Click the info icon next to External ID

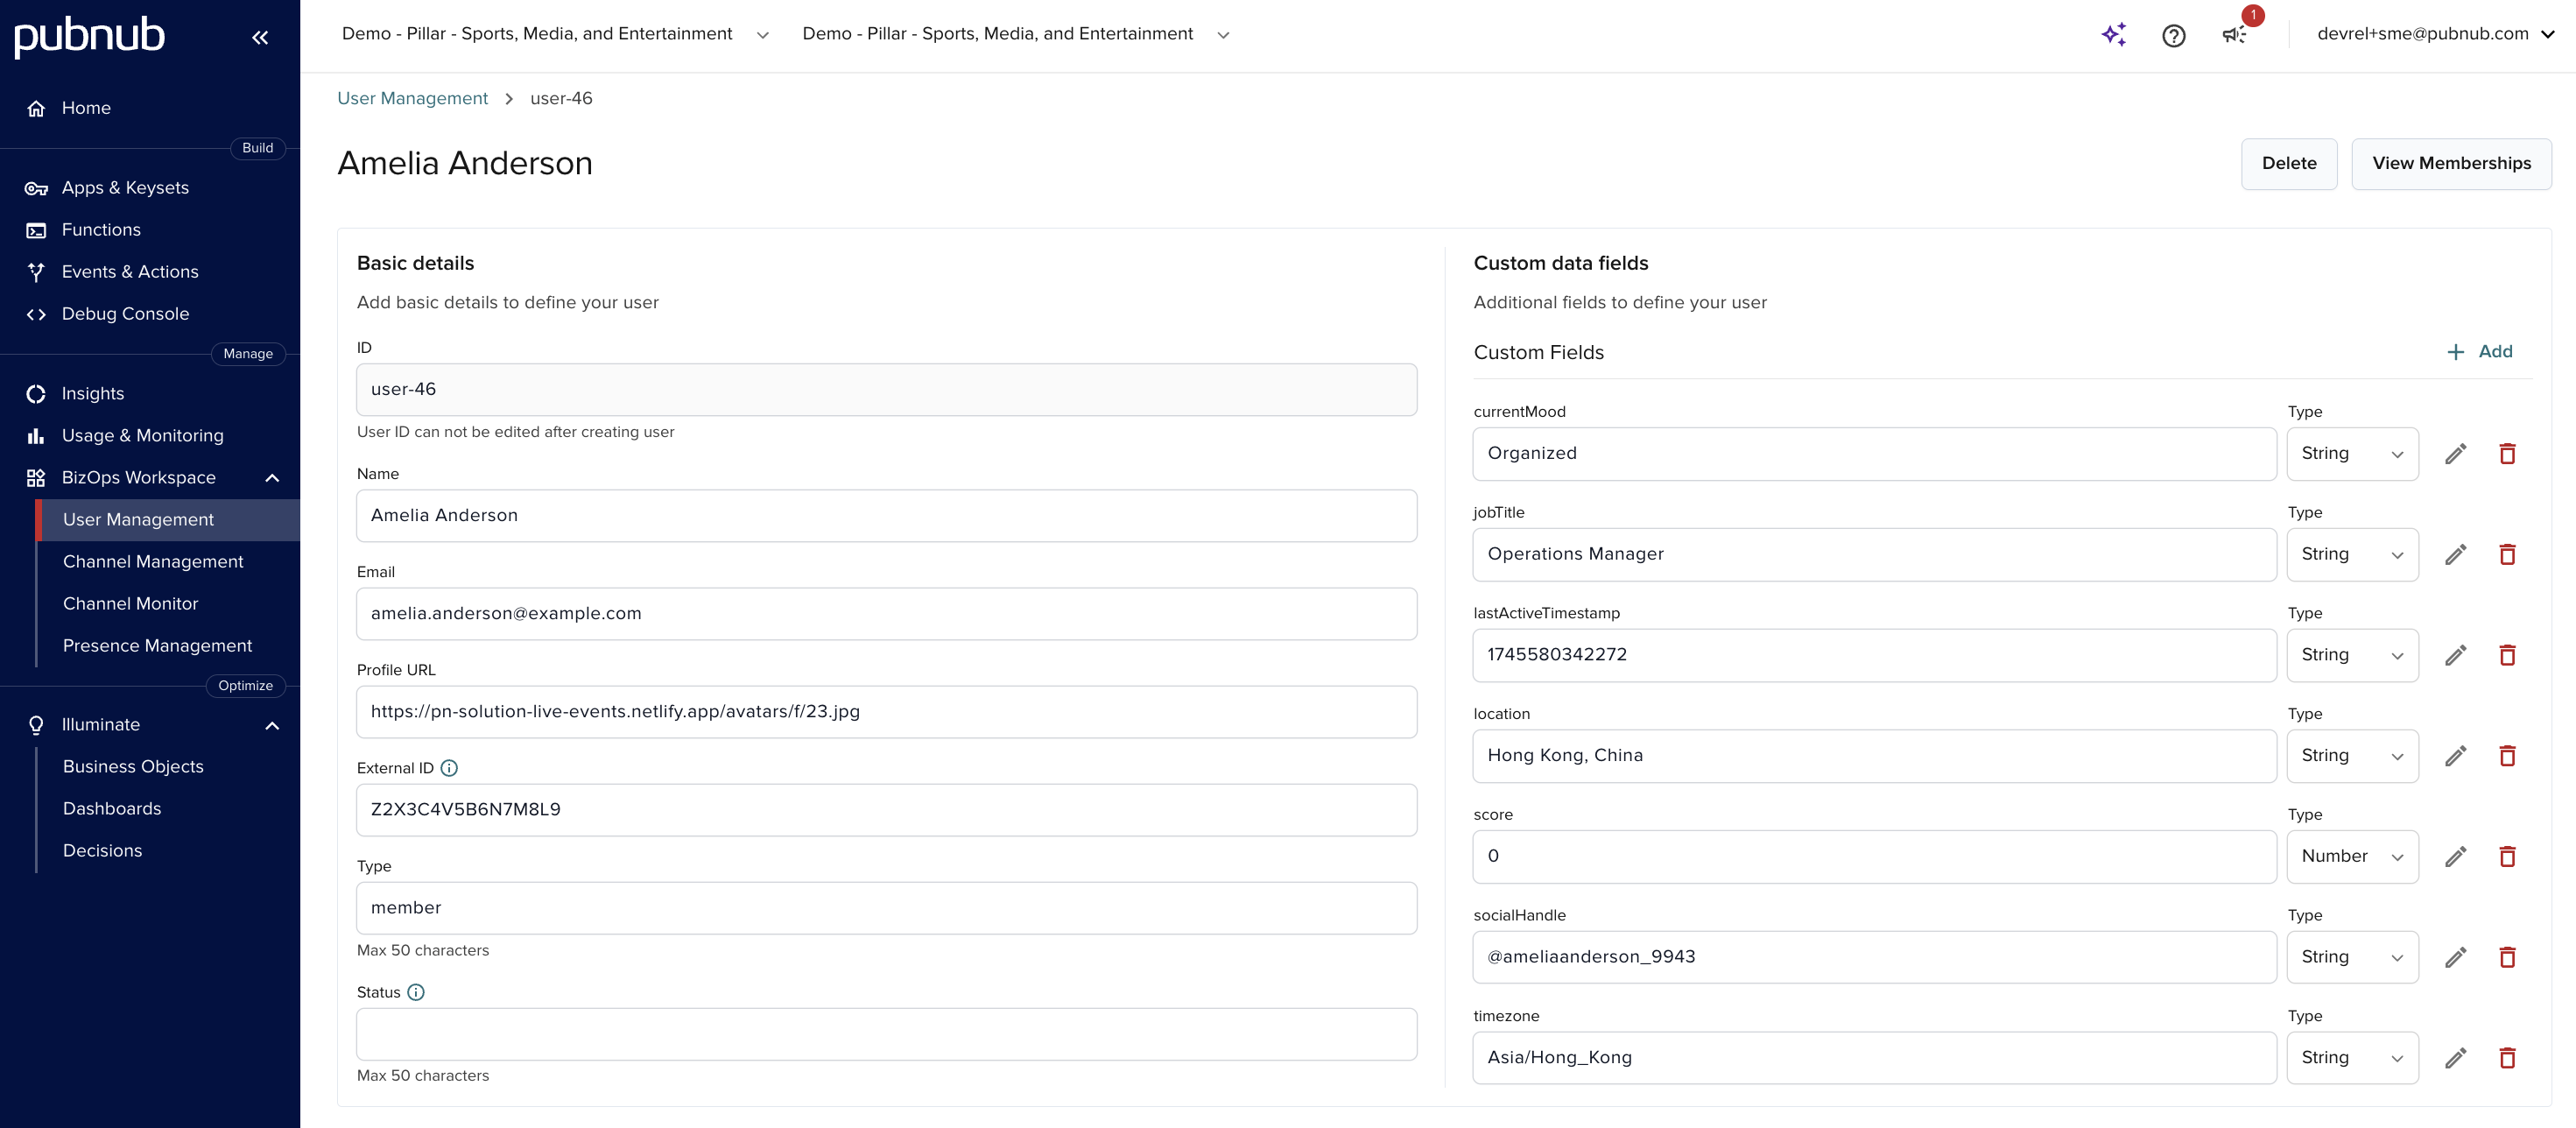(448, 768)
